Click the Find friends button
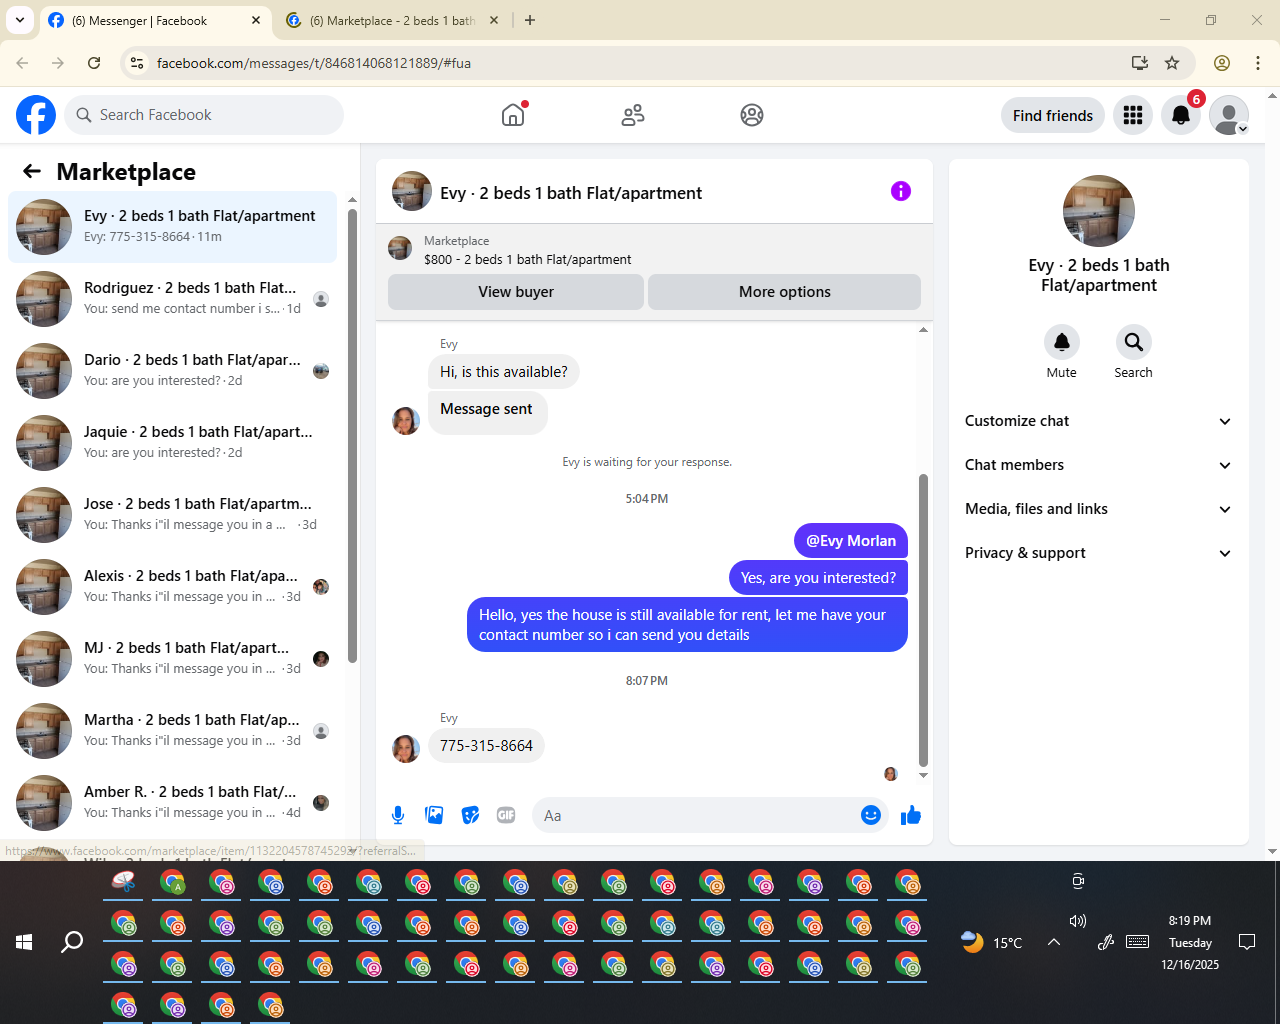 pyautogui.click(x=1053, y=115)
